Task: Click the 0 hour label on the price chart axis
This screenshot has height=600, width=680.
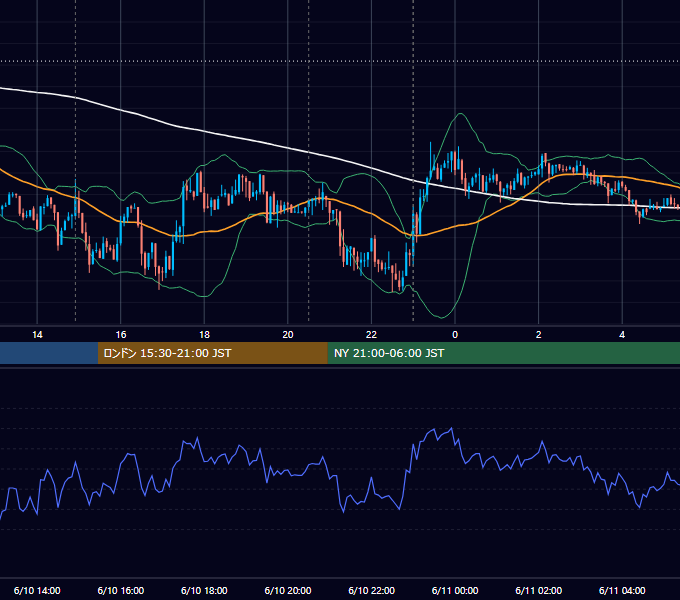Action: pyautogui.click(x=455, y=335)
